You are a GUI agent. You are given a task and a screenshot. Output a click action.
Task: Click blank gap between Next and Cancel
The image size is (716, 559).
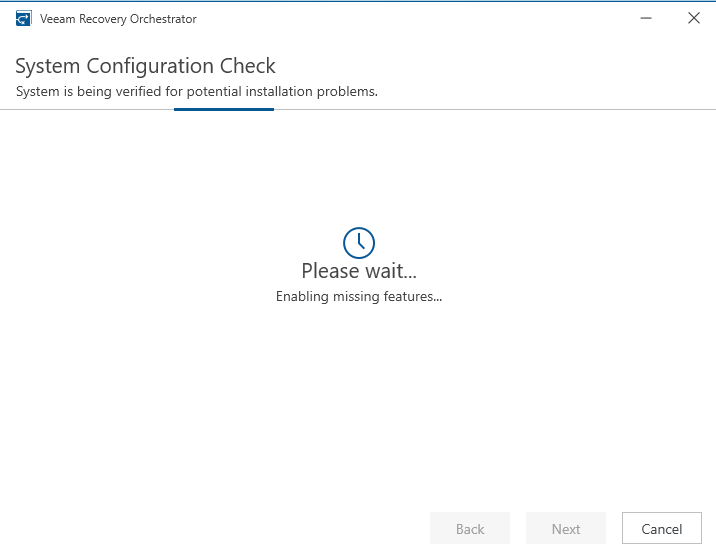click(x=614, y=529)
